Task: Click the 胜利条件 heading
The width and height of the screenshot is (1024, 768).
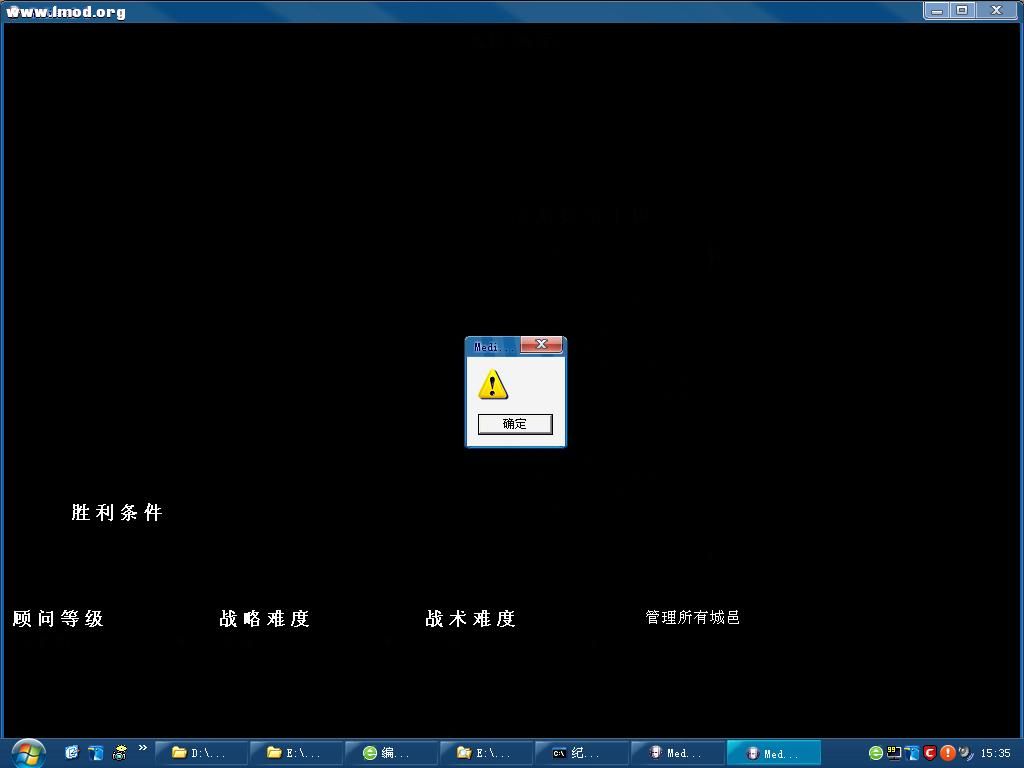Action: point(116,513)
